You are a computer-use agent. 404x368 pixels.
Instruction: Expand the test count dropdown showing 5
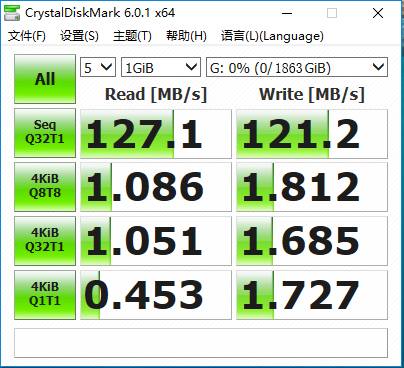coord(98,67)
